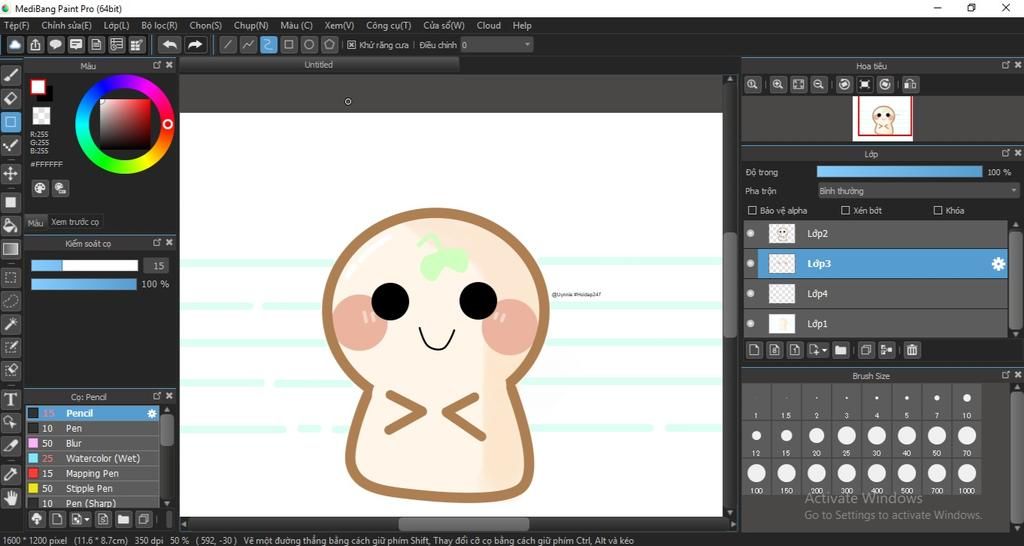This screenshot has height=546, width=1024.
Task: Toggle the Khử răng cưa checkbox
Action: click(x=351, y=45)
